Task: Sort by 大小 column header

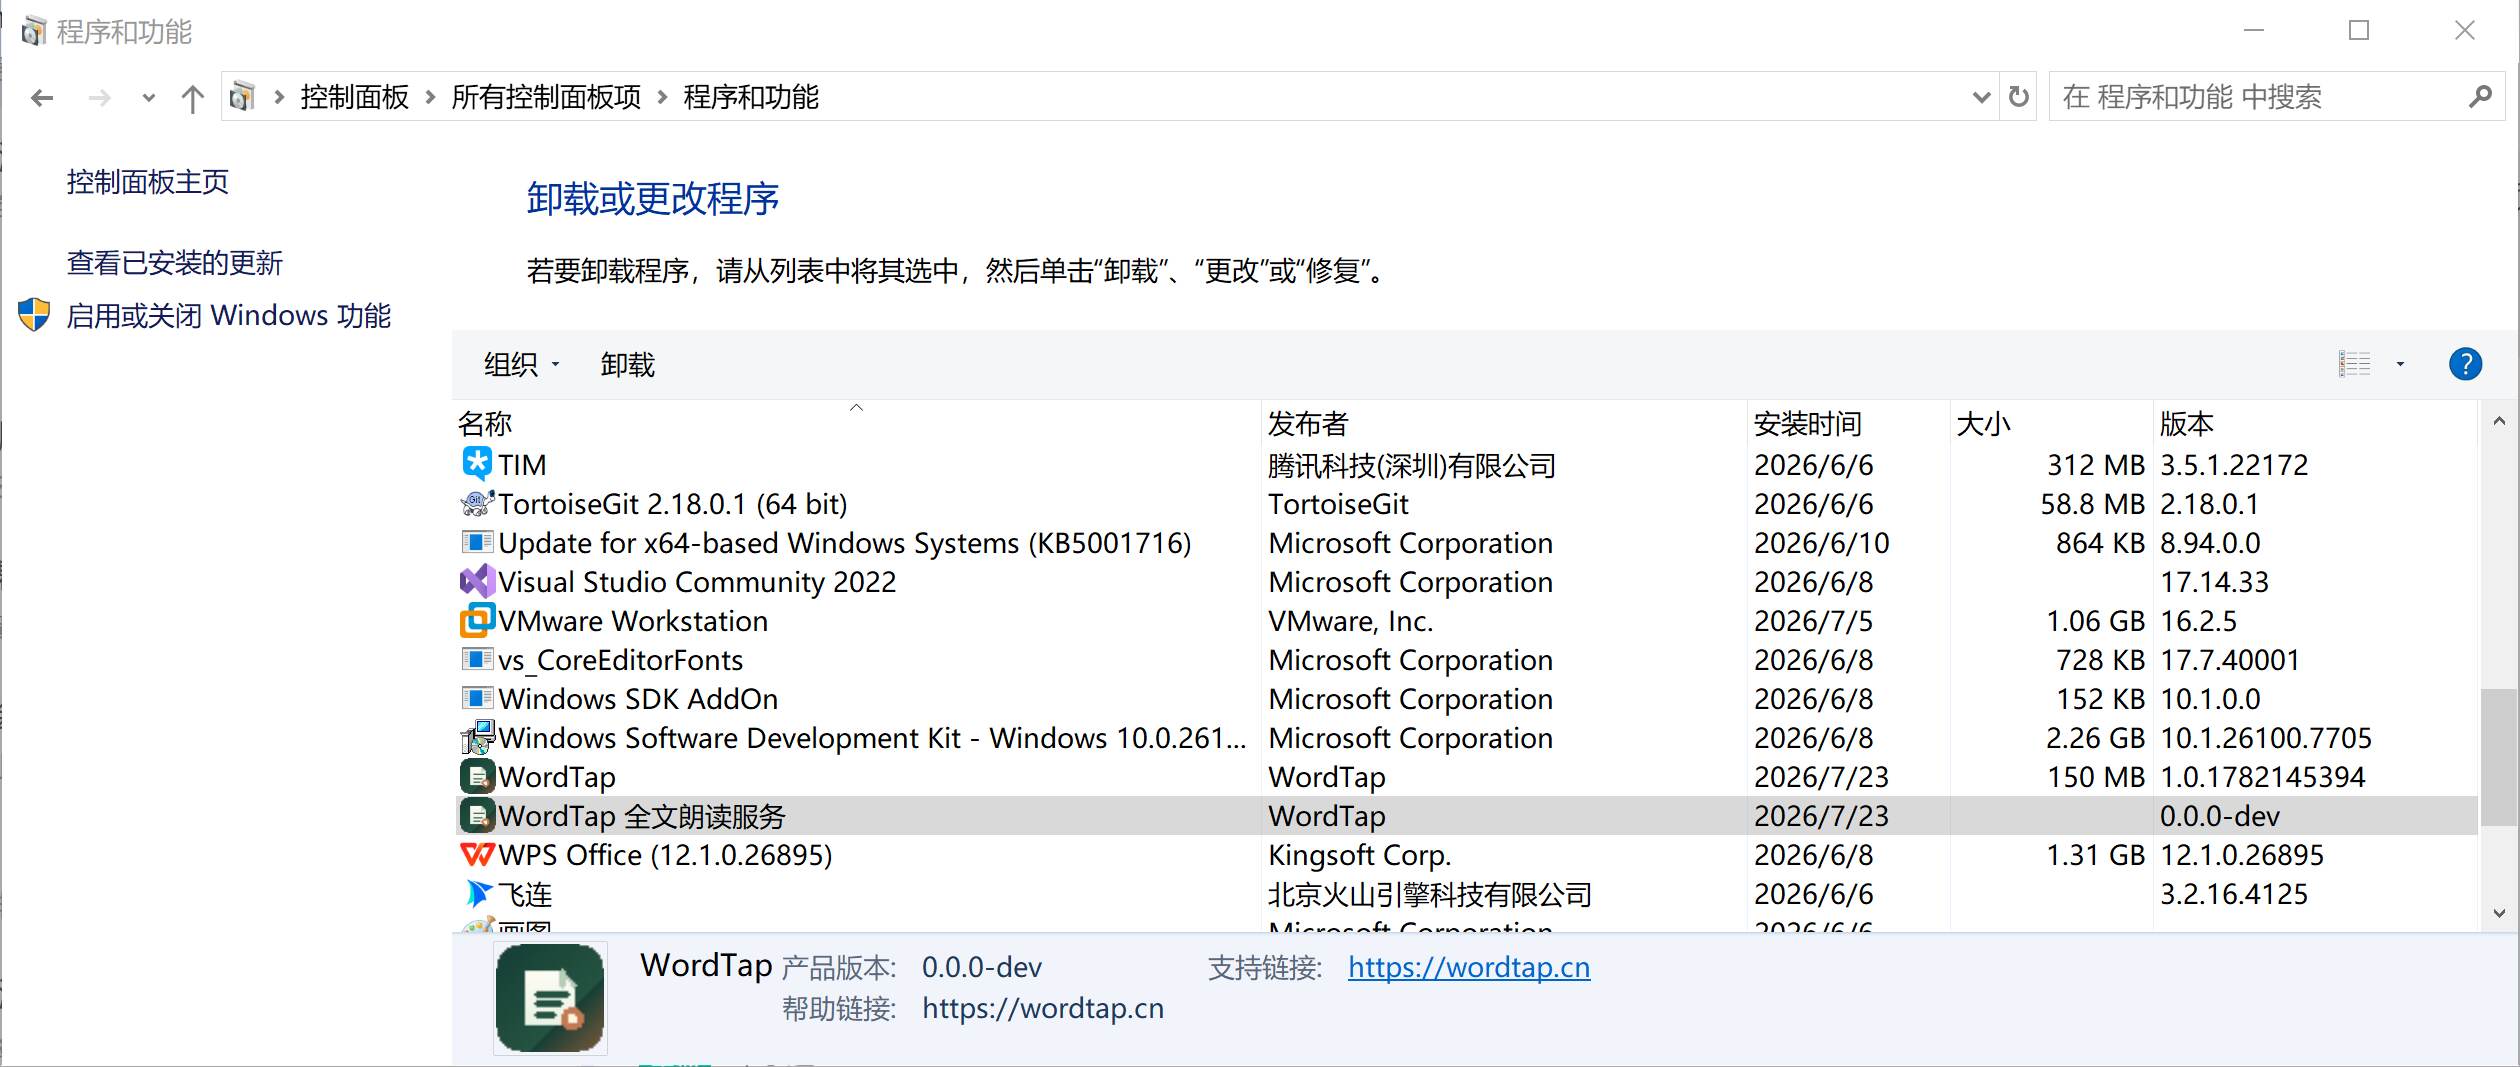Action: tap(2050, 423)
